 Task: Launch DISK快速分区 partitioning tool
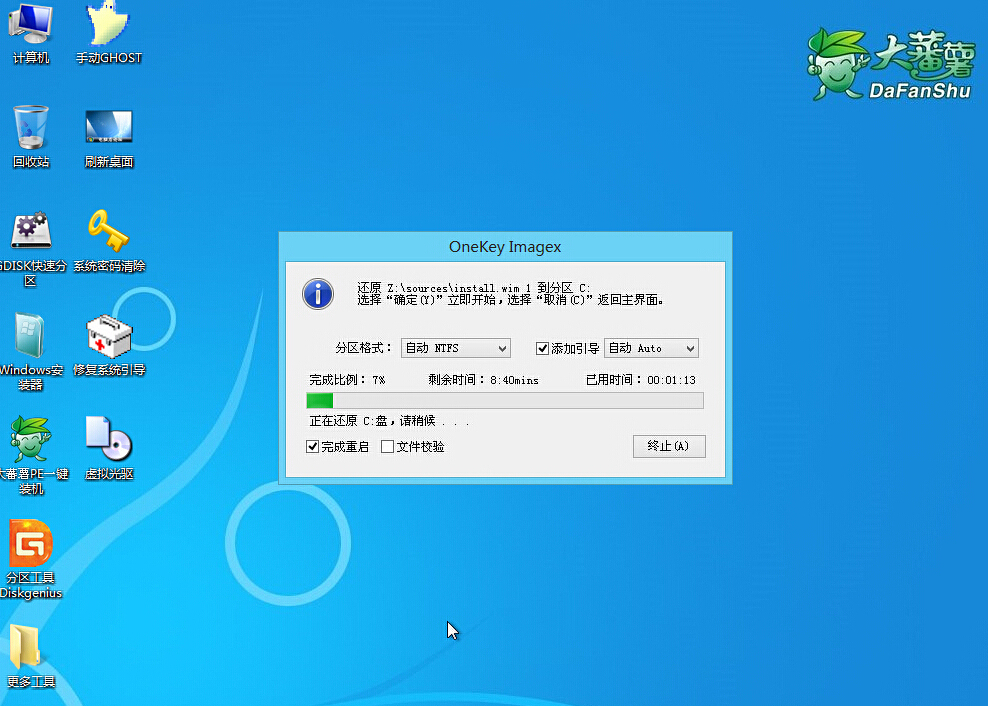point(31,232)
